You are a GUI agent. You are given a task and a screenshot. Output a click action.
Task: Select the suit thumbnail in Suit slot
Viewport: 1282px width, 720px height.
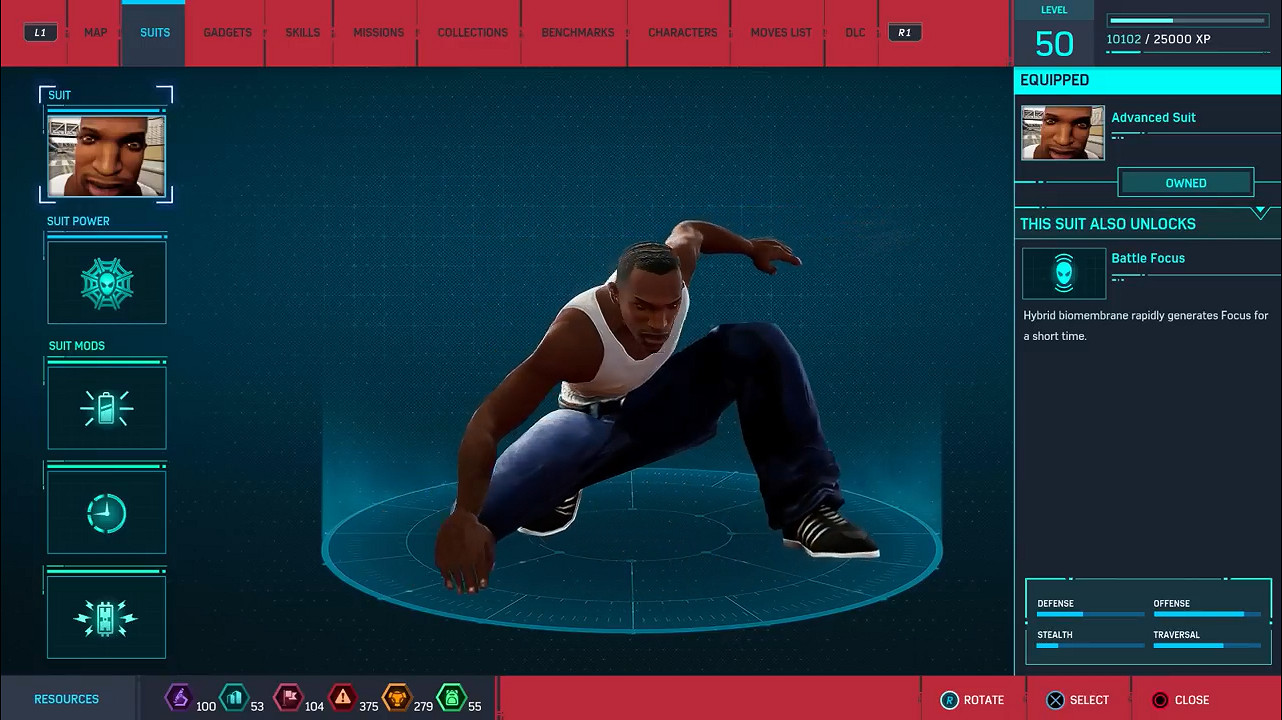tap(106, 156)
